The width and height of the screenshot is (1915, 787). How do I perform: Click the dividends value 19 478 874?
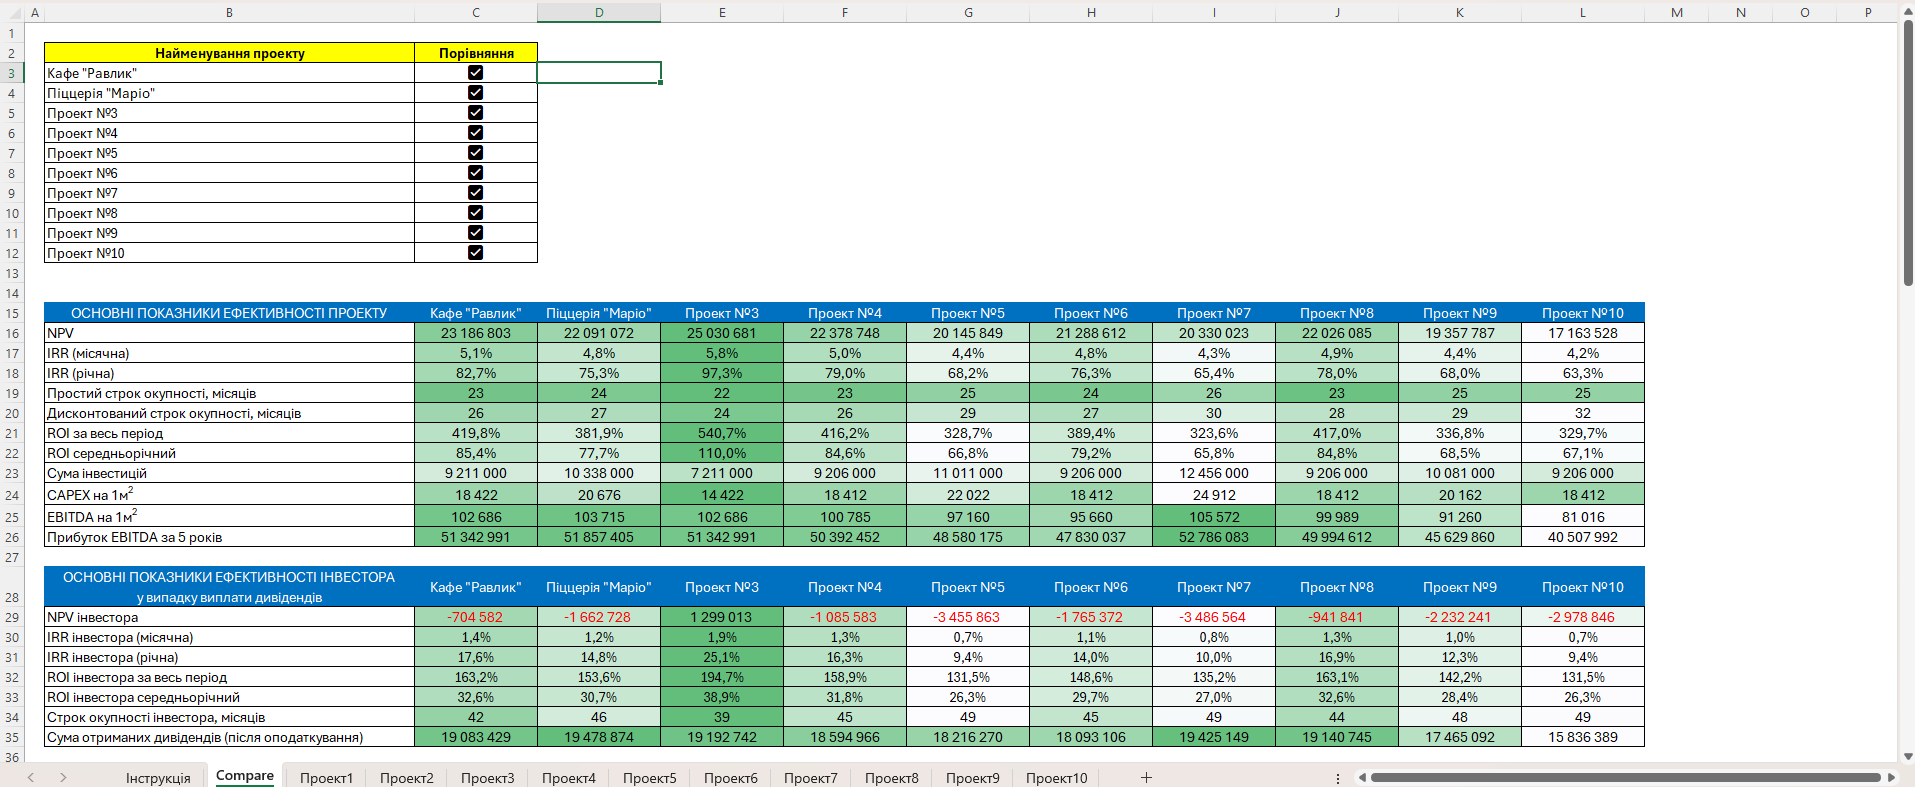point(599,737)
